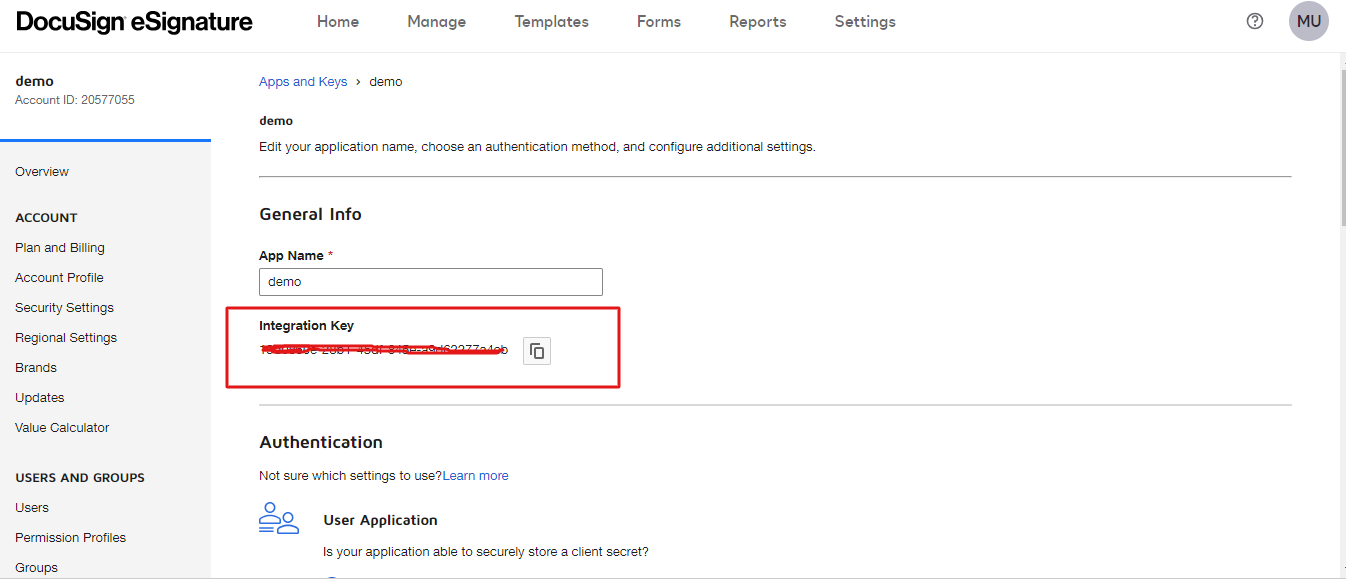Return to Apps and Keys breadcrumb
This screenshot has width=1346, height=581.
coord(303,82)
